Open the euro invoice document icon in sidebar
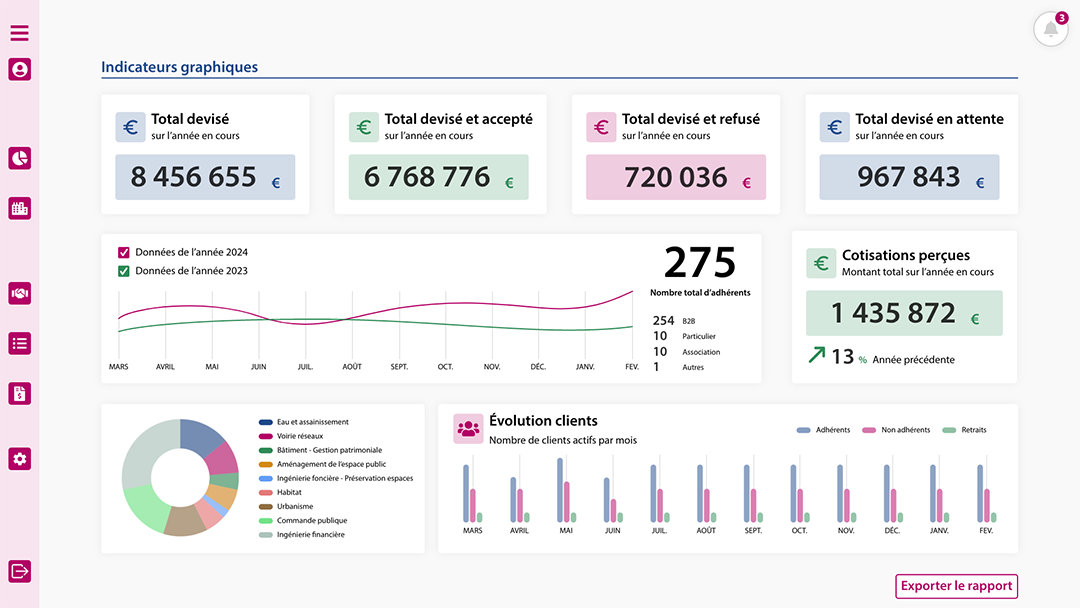Screen dimensions: 1080x608 [x=19, y=393]
